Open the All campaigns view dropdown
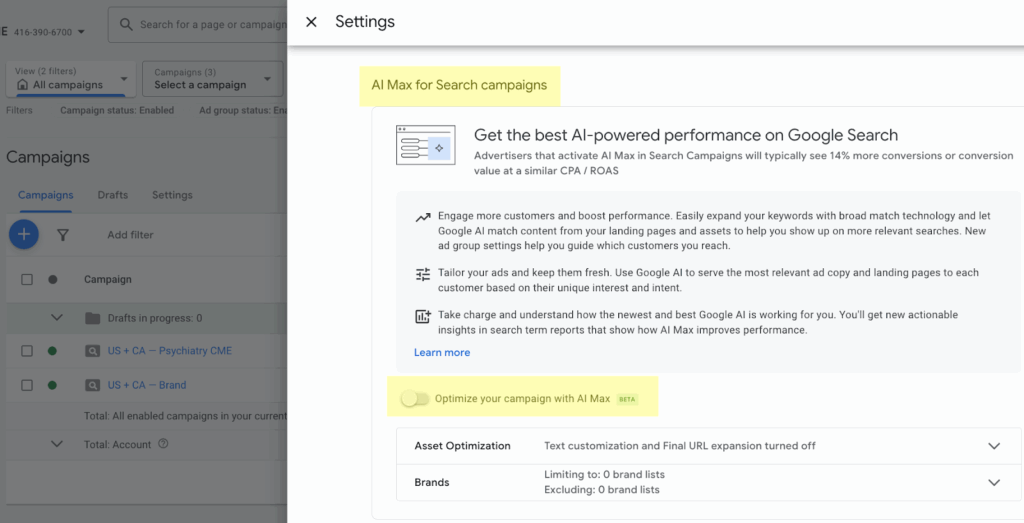The width and height of the screenshot is (1024, 523). [71, 79]
